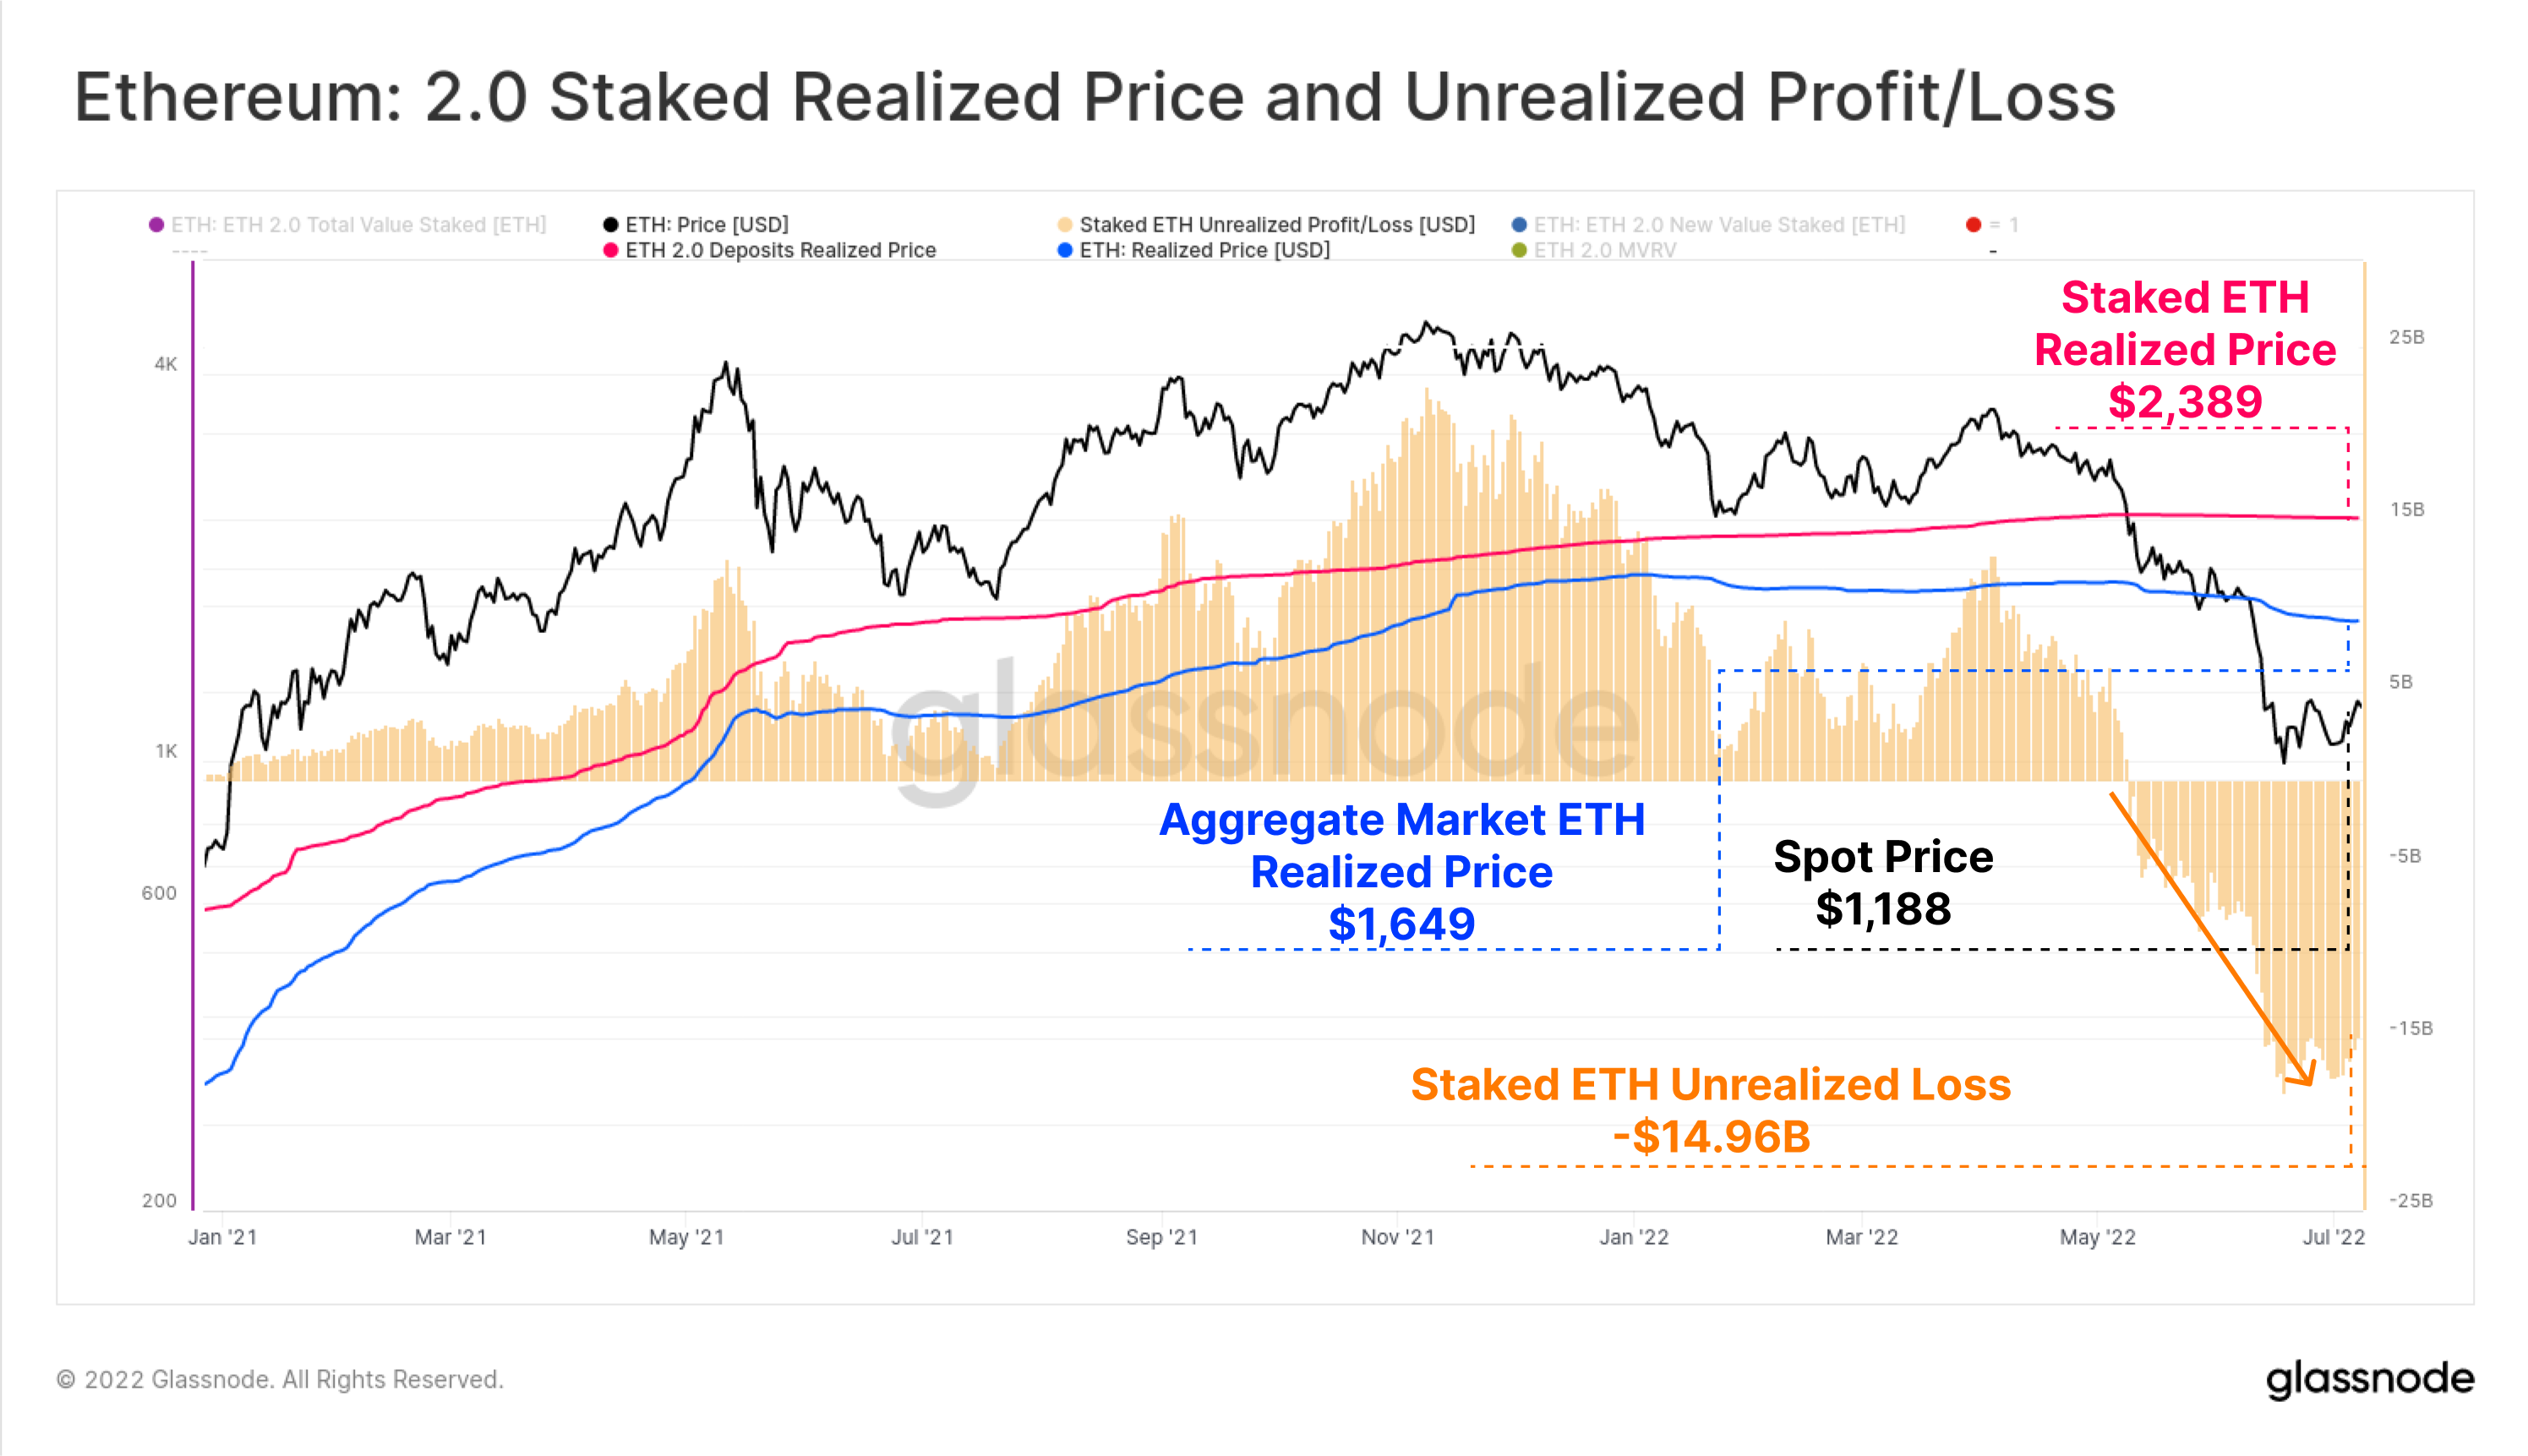Click the tan Unrealized Profit/Loss legend swatch
2528x1456 pixels.
1064,225
